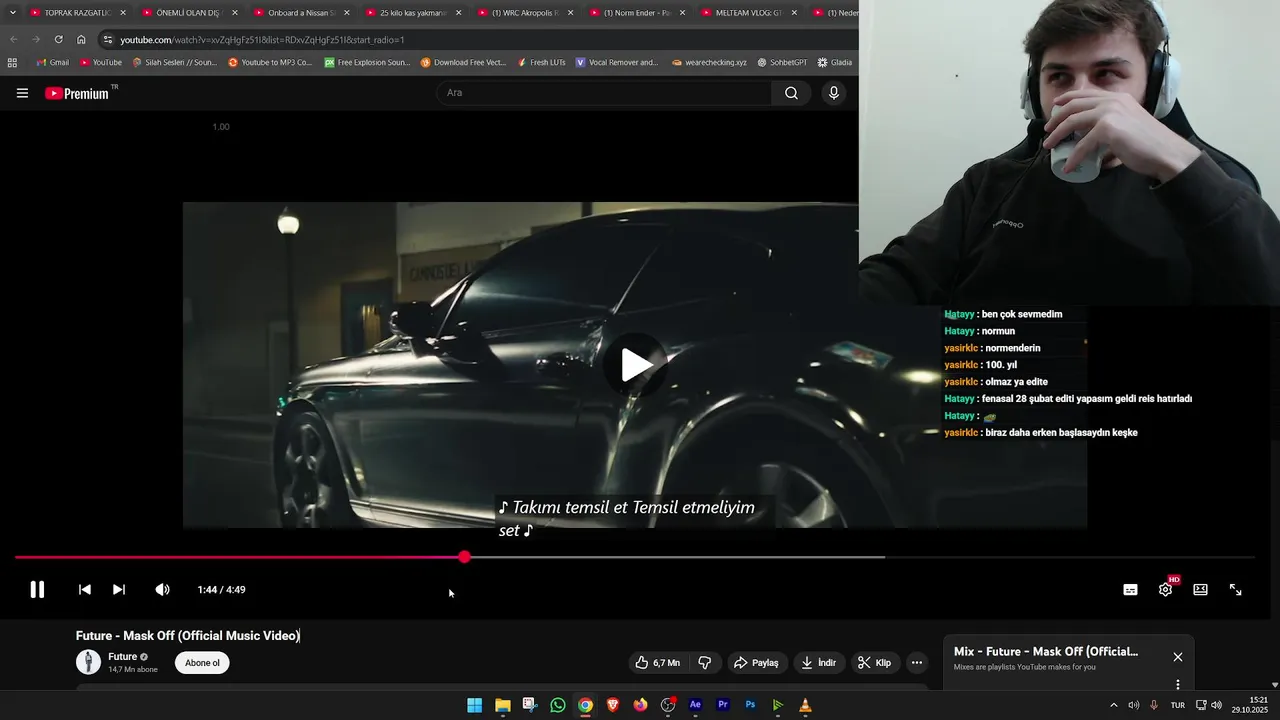Open WhatsApp from the taskbar

558,705
